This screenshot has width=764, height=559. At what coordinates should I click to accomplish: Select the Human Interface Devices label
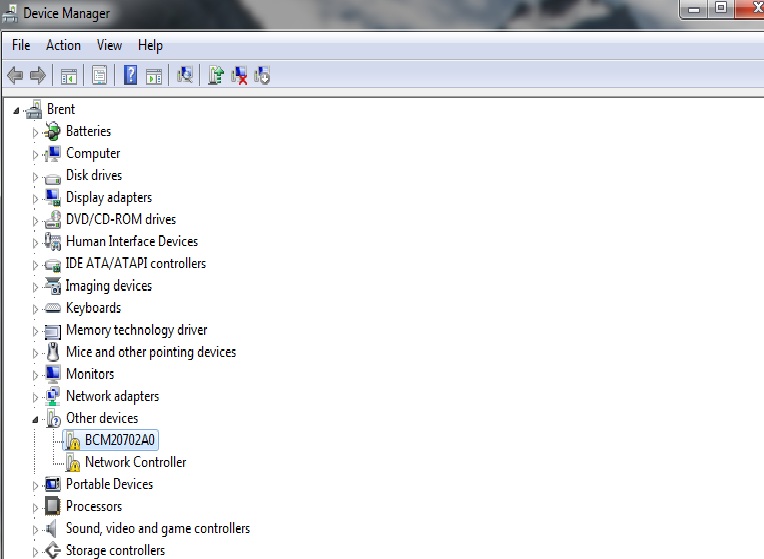coord(132,241)
